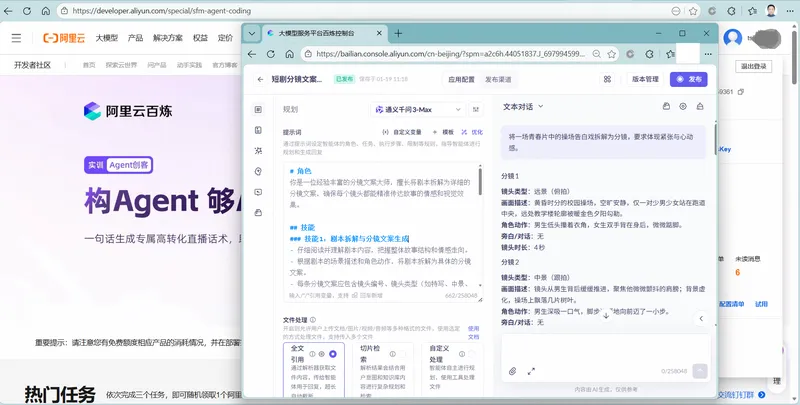Viewport: 800px width, 405px height.
Task: Open the 使用文档 link
Action: (x=473, y=333)
